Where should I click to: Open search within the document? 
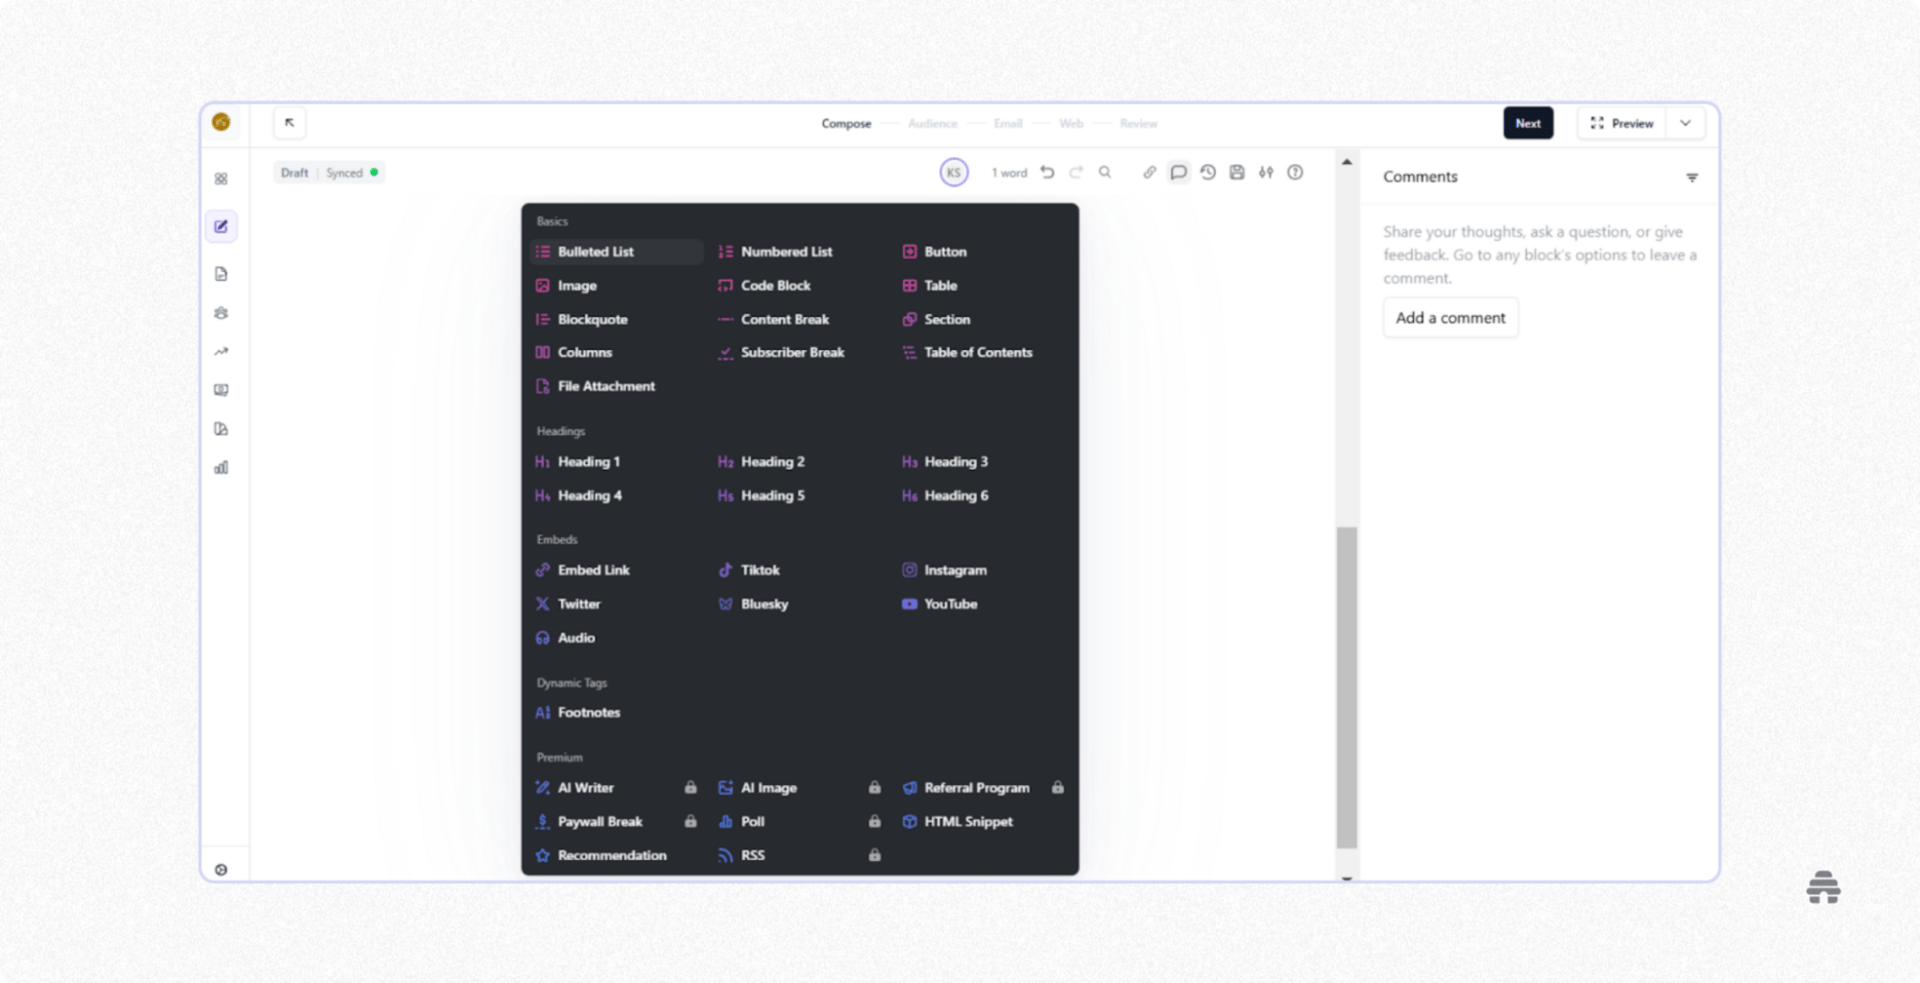point(1104,172)
